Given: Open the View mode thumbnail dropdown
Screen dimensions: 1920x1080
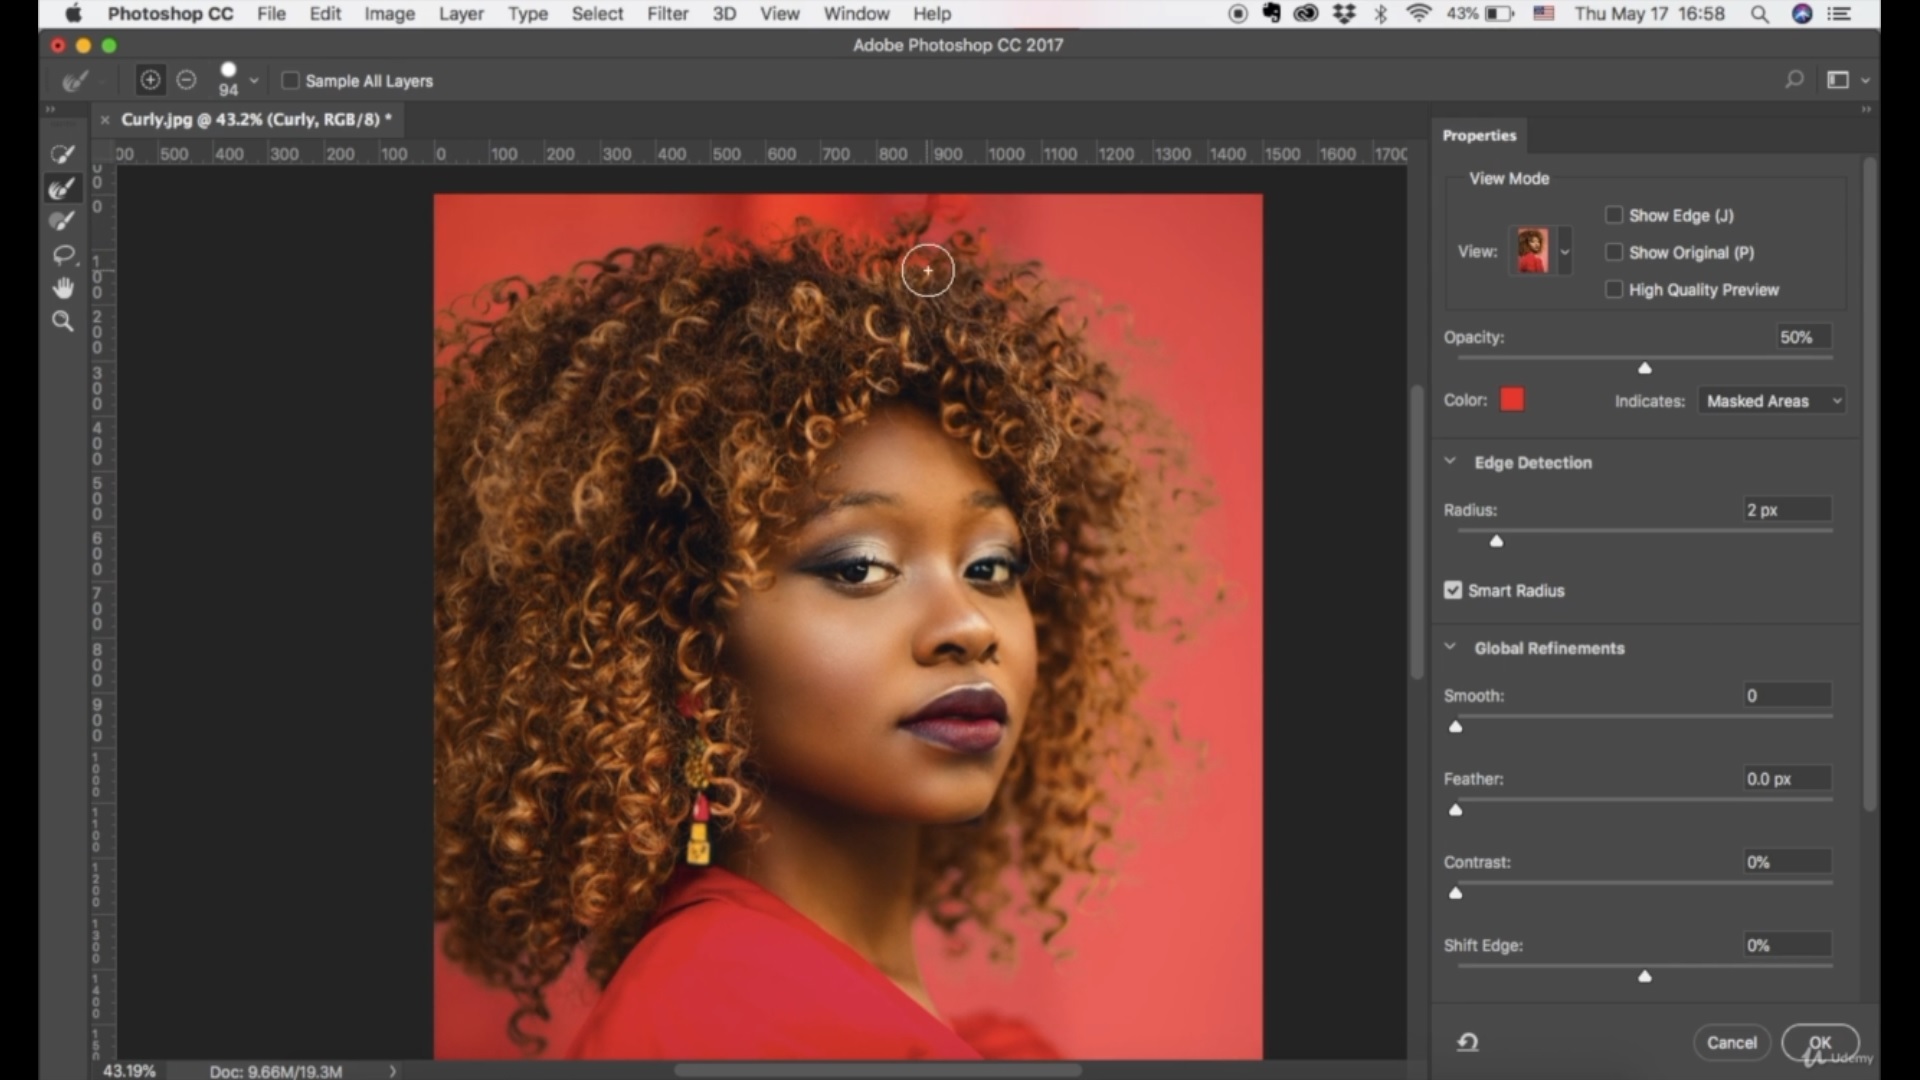Looking at the screenshot, I should pyautogui.click(x=1565, y=252).
